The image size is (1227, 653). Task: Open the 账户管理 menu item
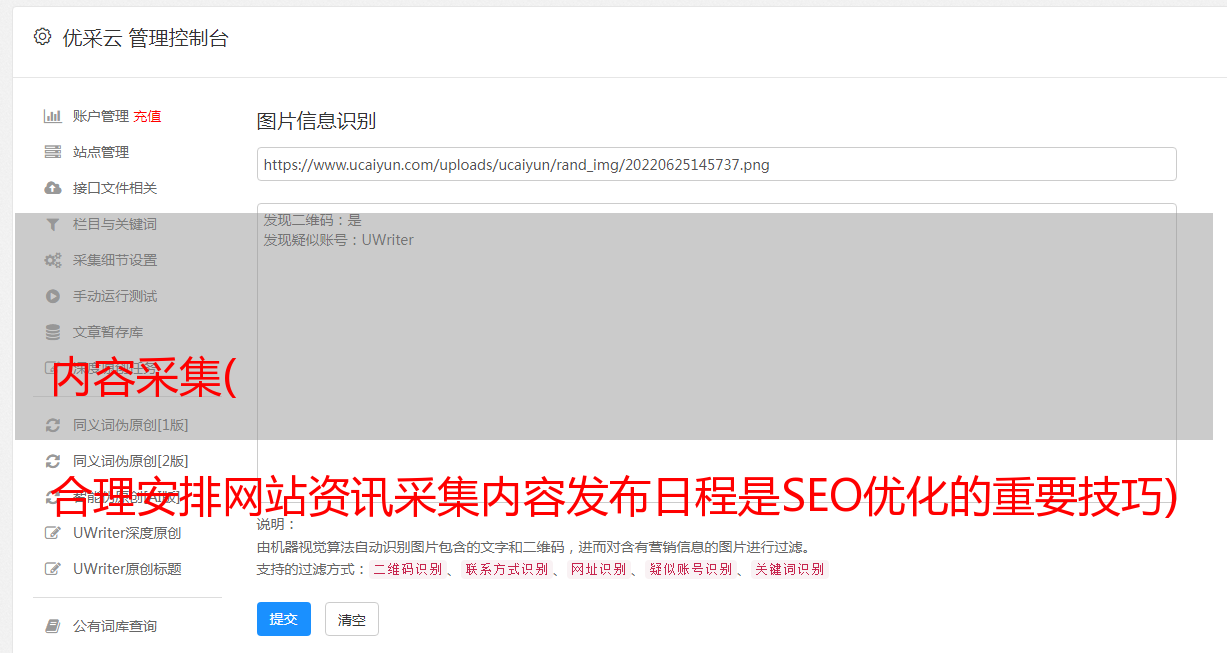click(x=100, y=116)
